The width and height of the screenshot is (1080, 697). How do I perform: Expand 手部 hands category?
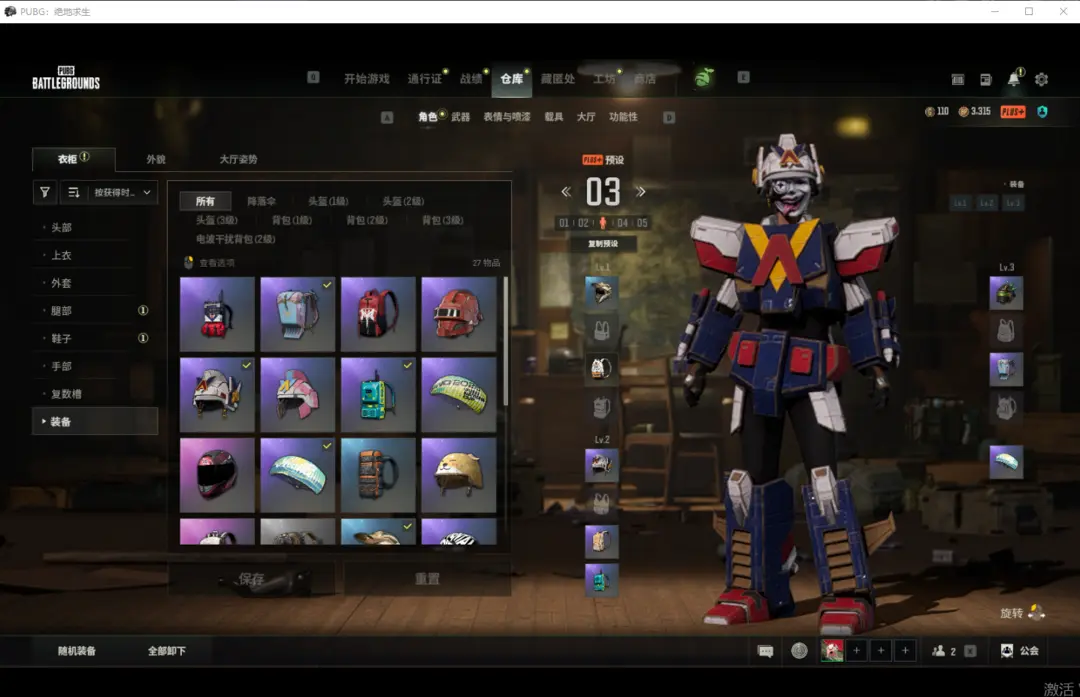click(x=95, y=366)
